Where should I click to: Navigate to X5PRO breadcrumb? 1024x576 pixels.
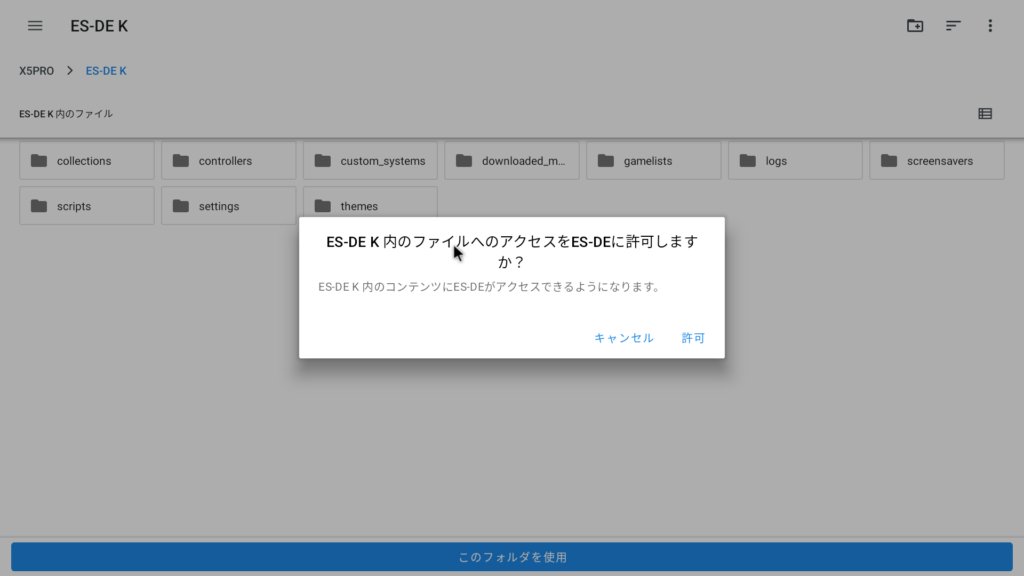coord(37,71)
